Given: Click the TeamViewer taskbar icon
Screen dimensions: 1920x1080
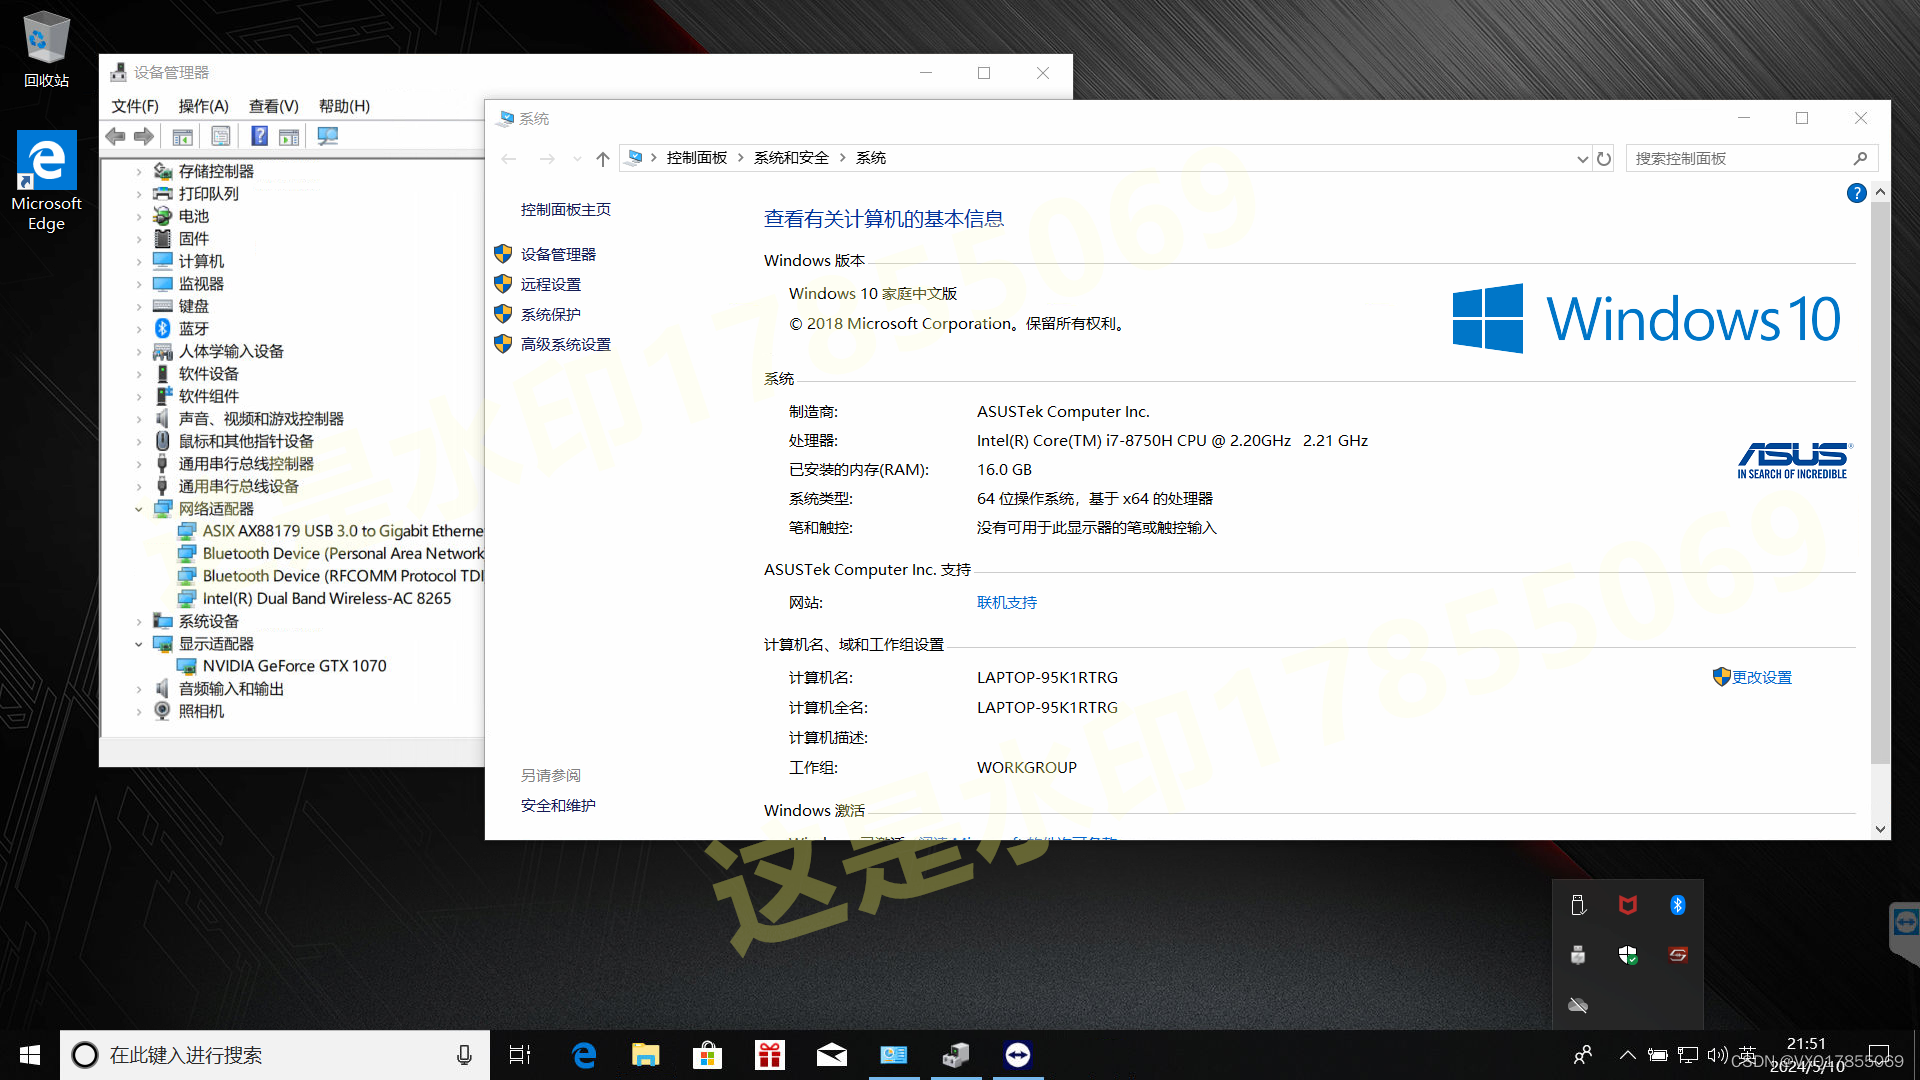Looking at the screenshot, I should coord(1018,1055).
